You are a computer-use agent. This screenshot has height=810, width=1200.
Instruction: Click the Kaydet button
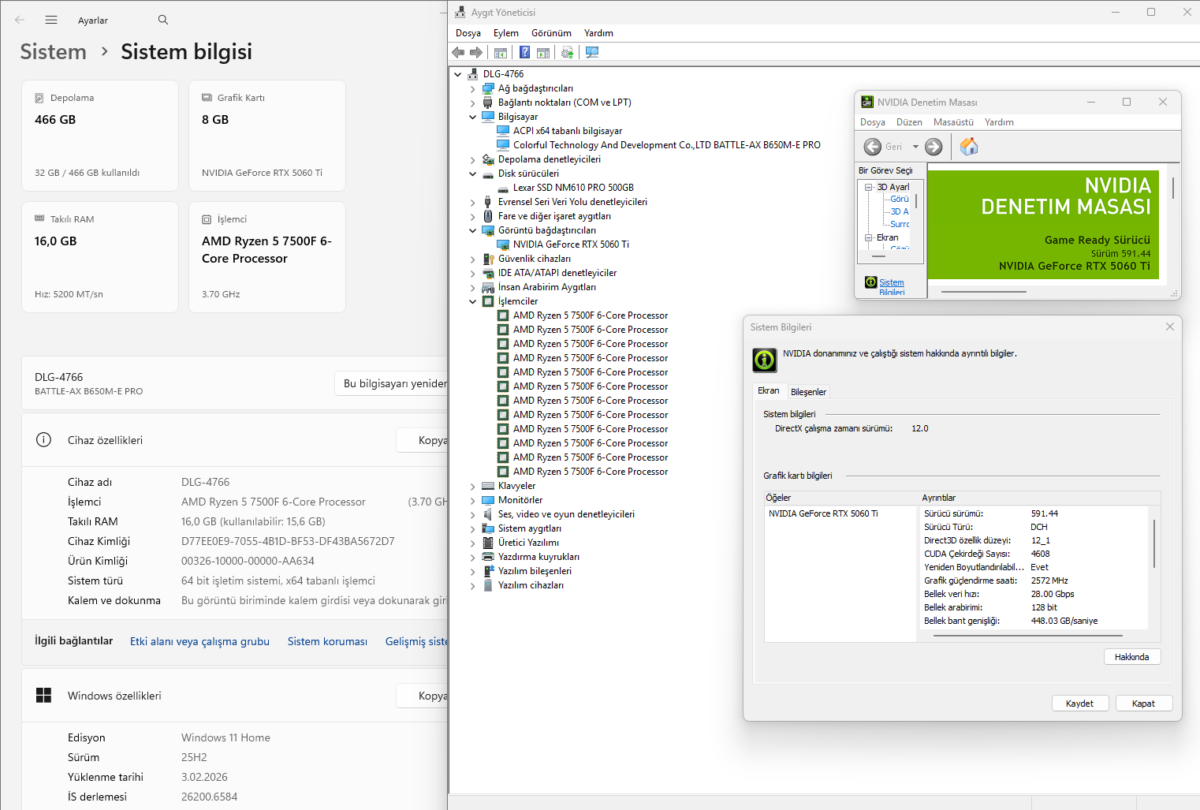coord(1080,703)
